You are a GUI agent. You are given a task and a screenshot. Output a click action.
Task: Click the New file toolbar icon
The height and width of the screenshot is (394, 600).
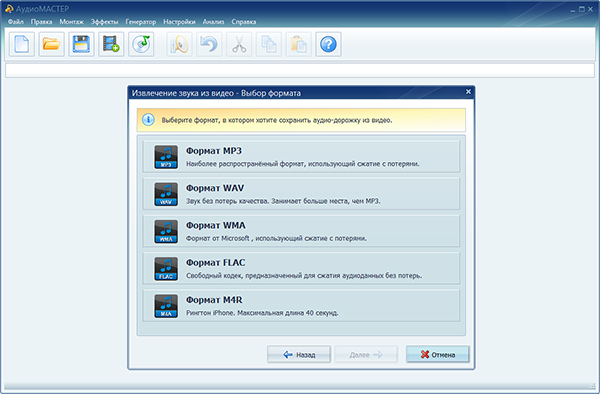click(x=22, y=44)
